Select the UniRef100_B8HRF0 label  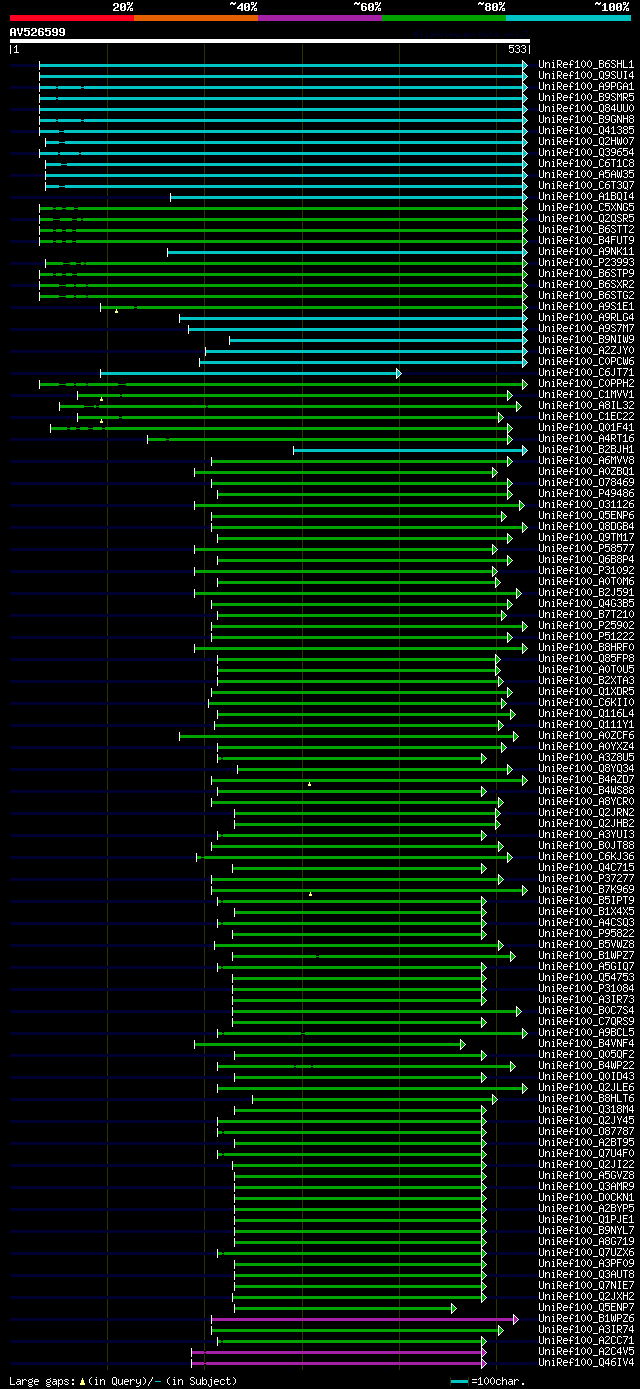[586, 648]
